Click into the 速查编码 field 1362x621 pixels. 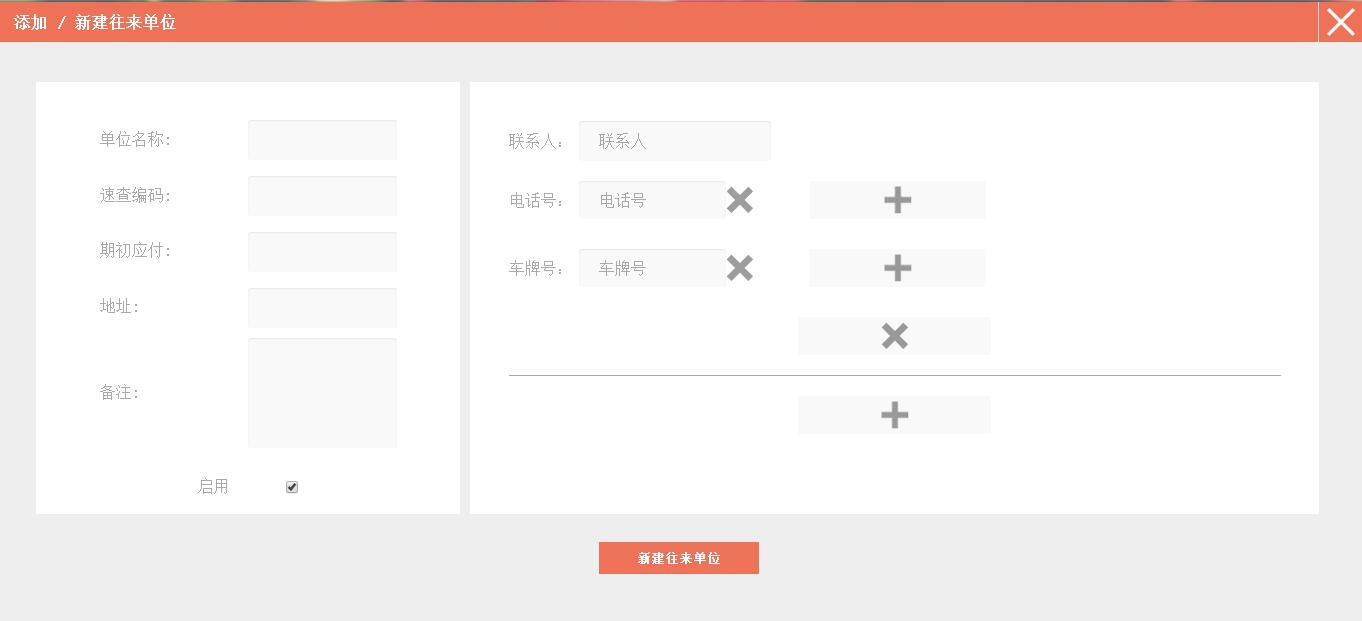click(x=322, y=196)
